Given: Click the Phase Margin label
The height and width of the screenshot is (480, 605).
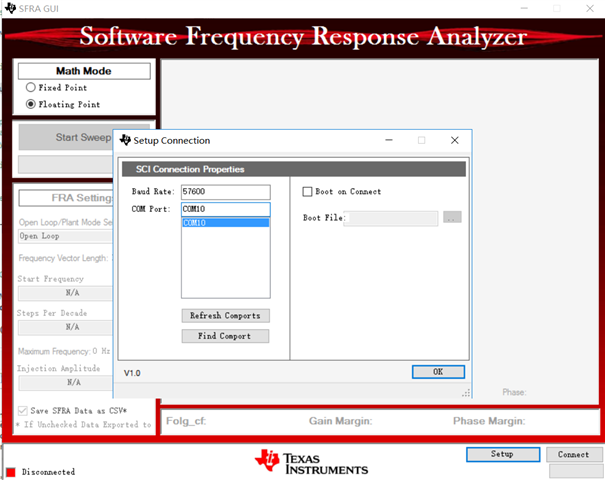Looking at the screenshot, I should (489, 421).
